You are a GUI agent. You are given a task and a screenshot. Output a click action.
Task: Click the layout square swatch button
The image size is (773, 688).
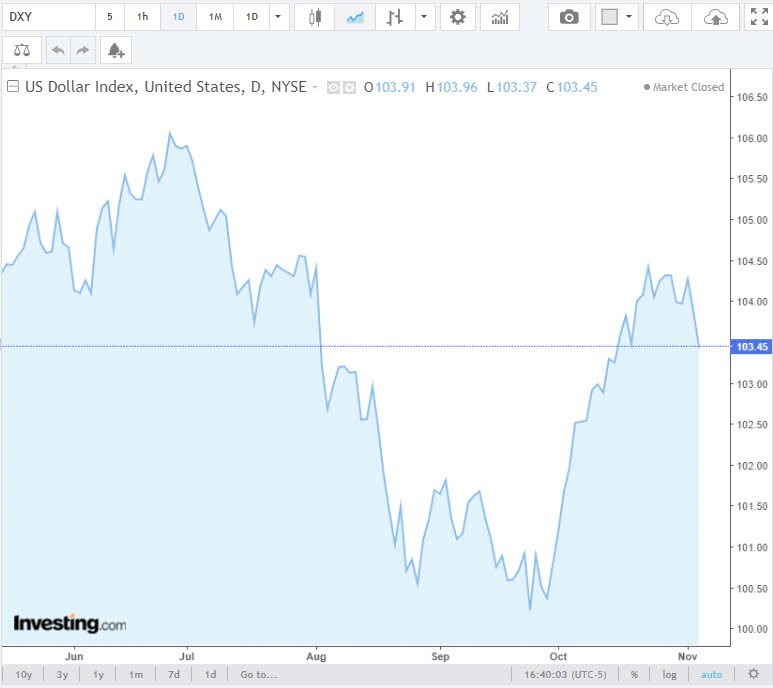pos(609,17)
